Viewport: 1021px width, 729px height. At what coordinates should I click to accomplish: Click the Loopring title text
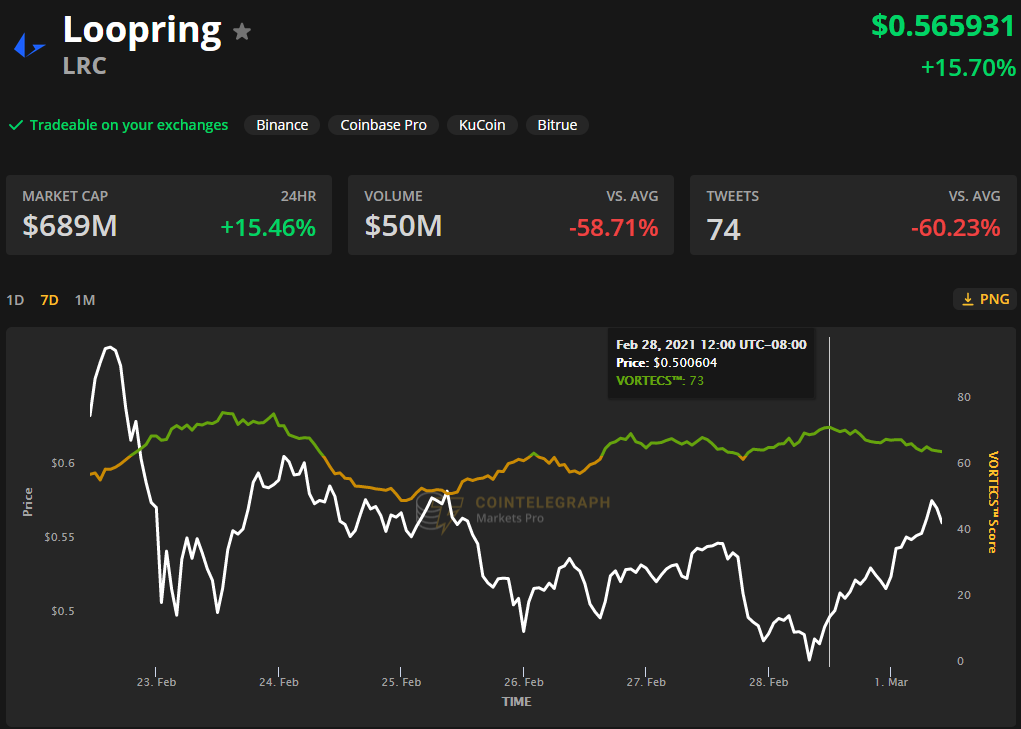[142, 31]
